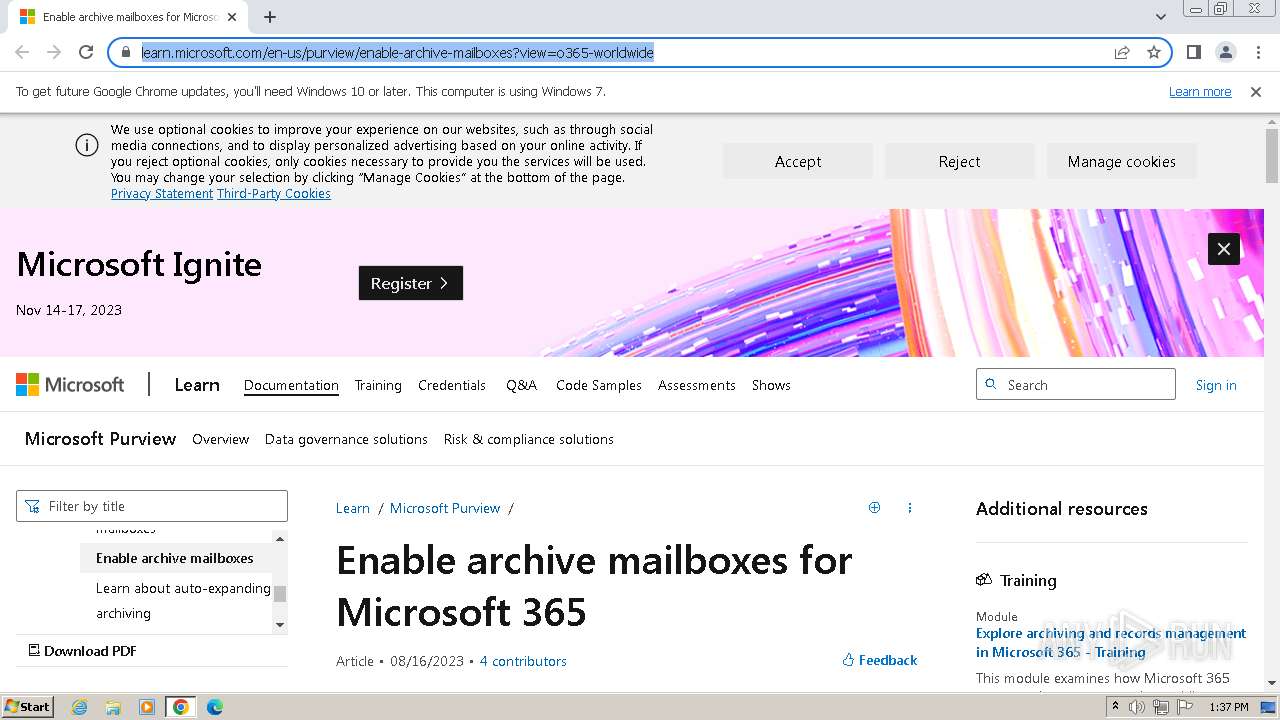Click the table of contents scroll down arrow

click(280, 625)
